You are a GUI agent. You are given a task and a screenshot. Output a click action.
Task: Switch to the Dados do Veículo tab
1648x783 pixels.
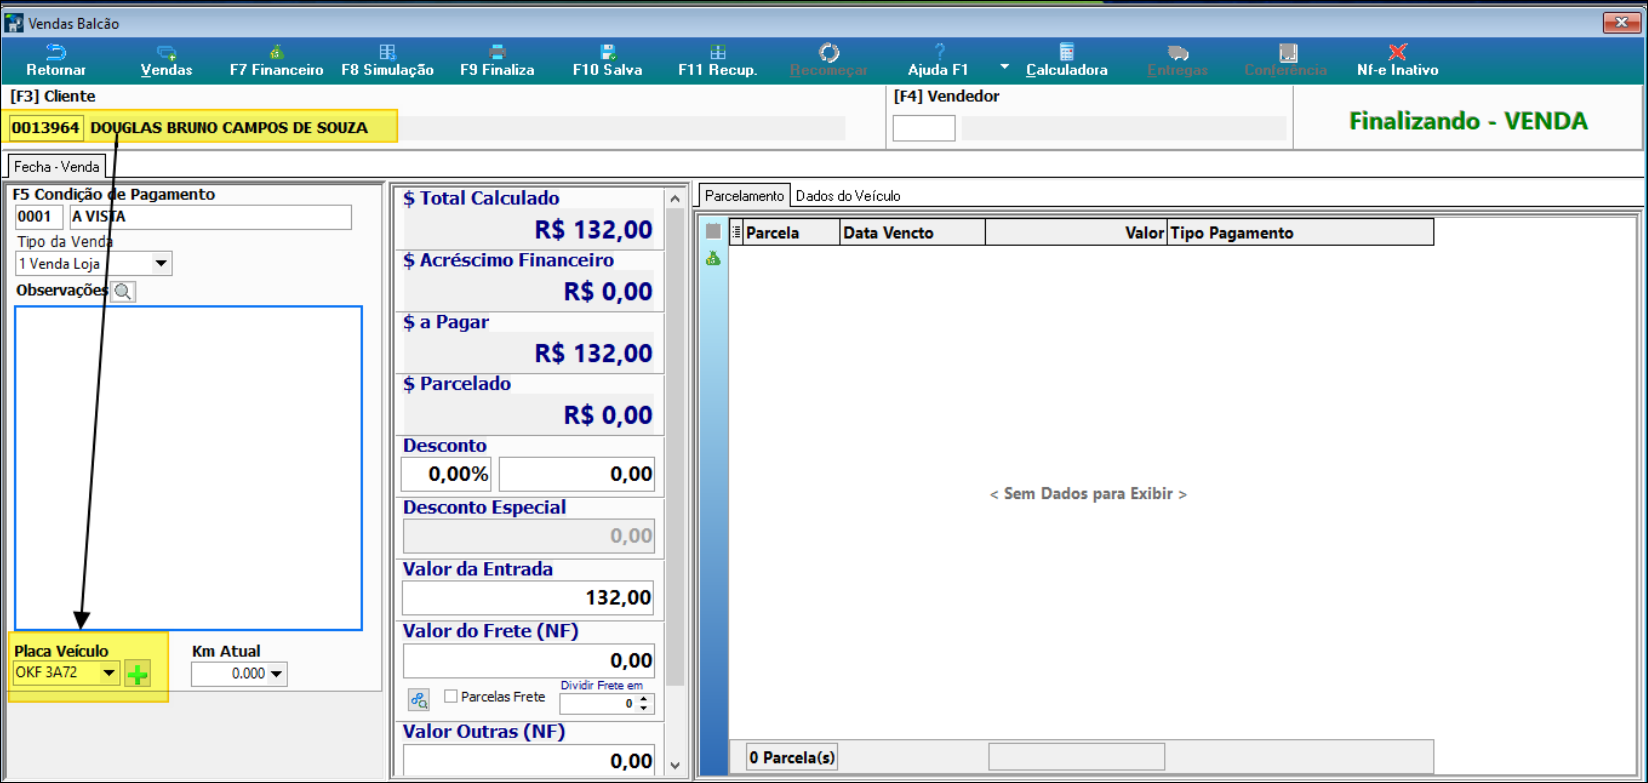point(847,196)
